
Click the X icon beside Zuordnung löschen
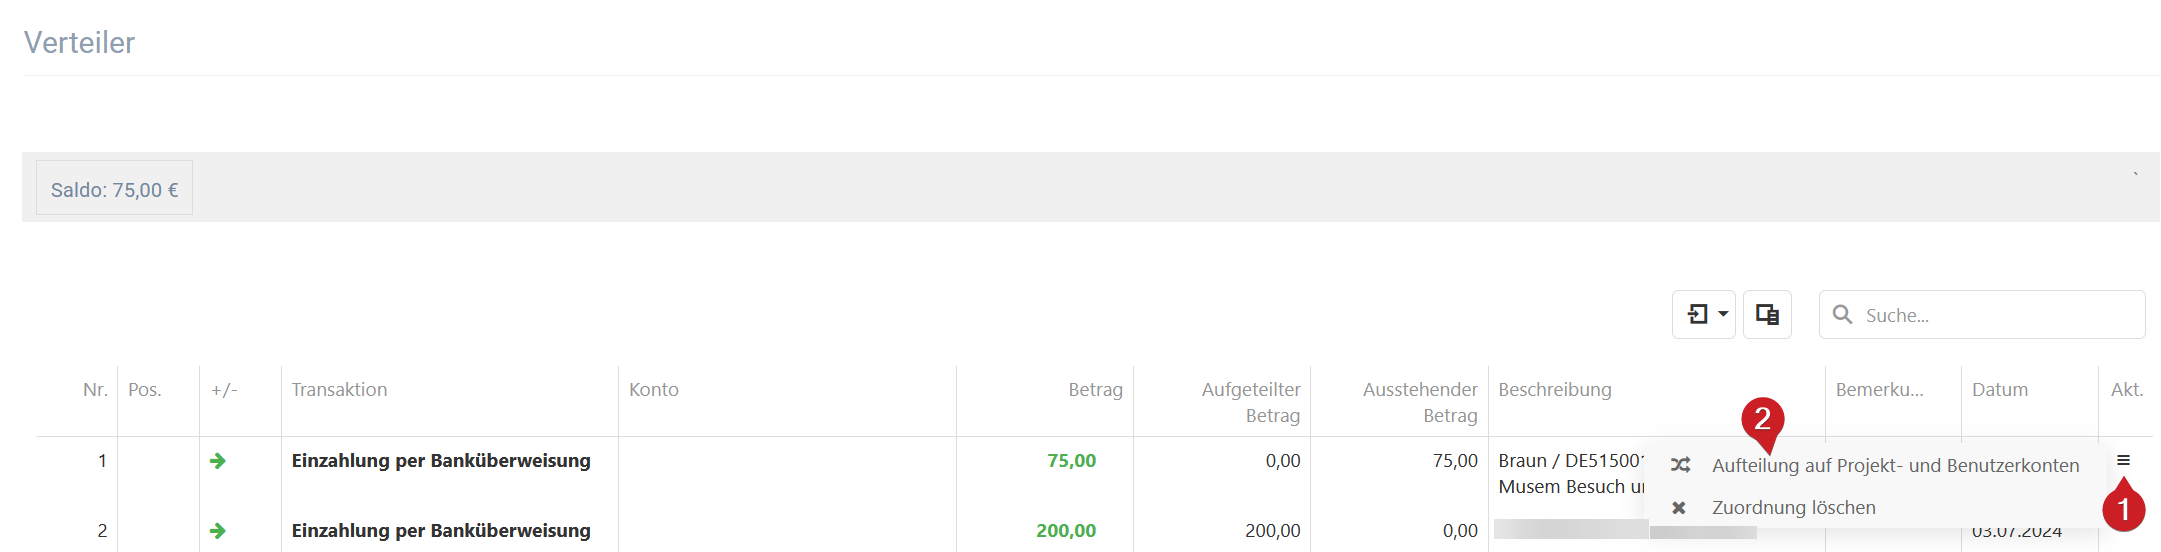pyautogui.click(x=1679, y=508)
